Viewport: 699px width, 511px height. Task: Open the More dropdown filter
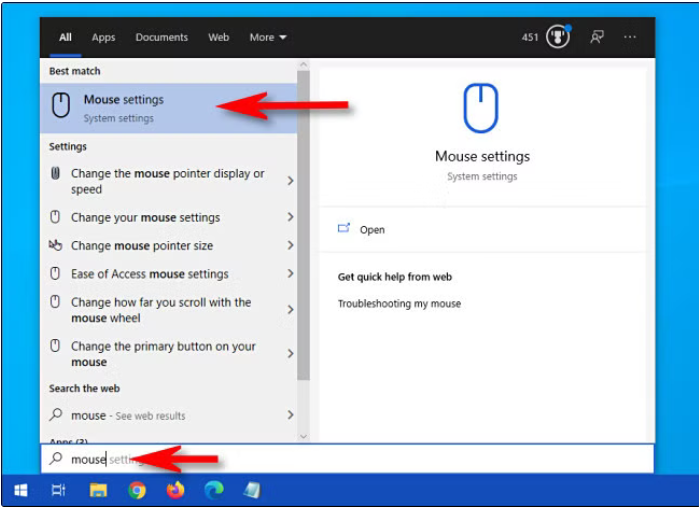tap(267, 37)
